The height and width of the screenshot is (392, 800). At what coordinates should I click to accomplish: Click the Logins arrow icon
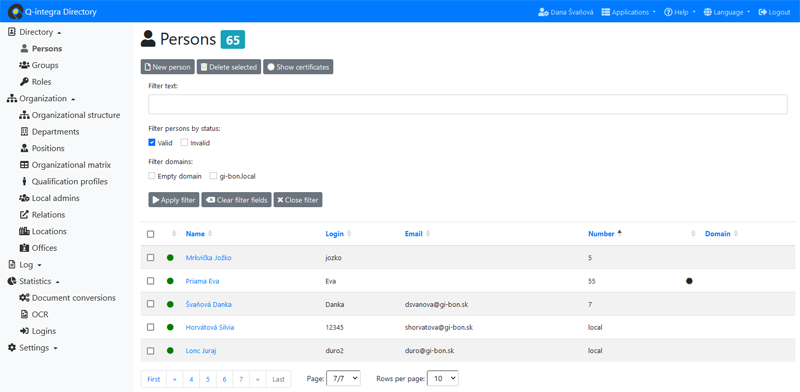24,331
